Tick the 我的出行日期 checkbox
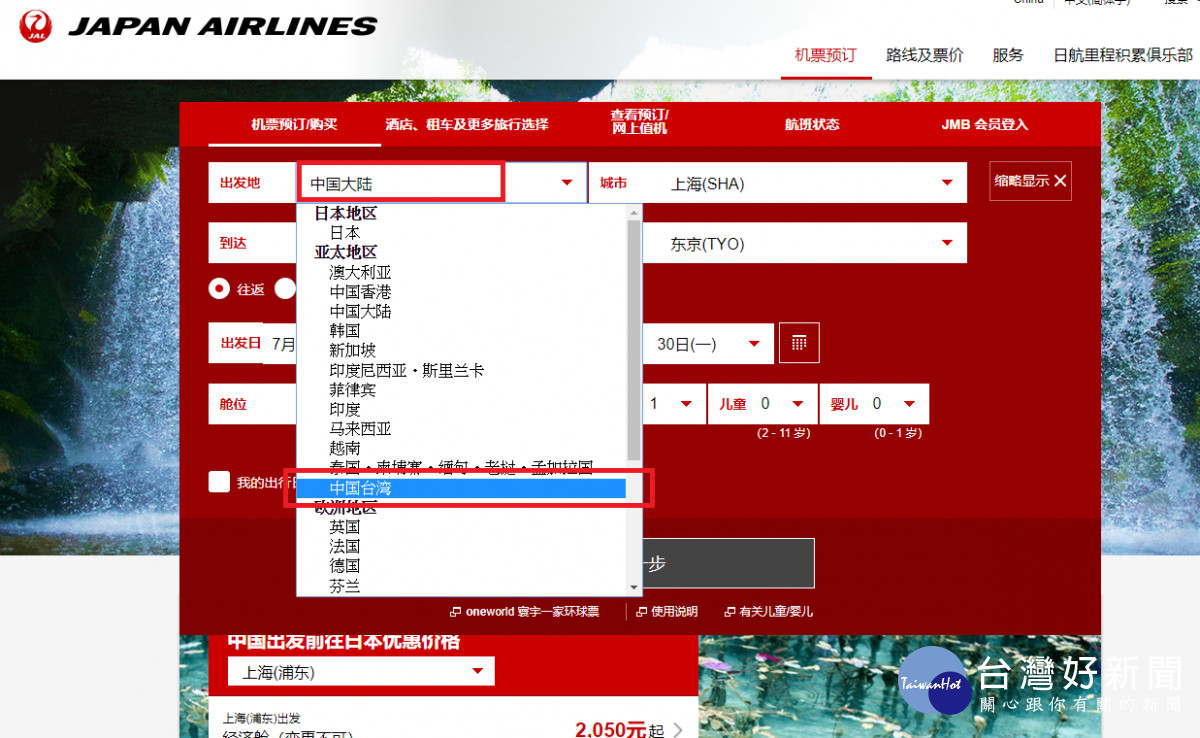This screenshot has width=1200, height=738. pos(219,482)
